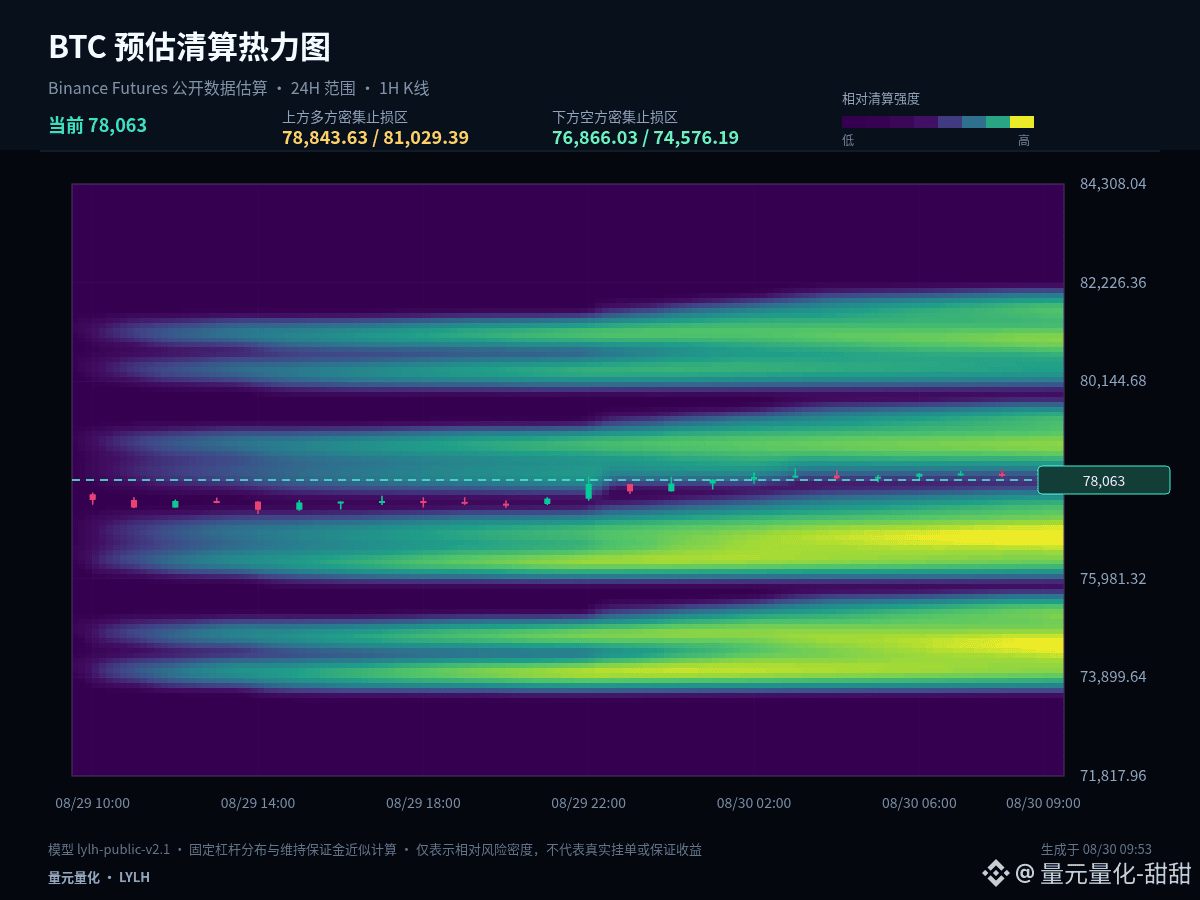Click the 08/30 02:00 time axis label
Viewport: 1200px width, 900px height.
[x=754, y=803]
